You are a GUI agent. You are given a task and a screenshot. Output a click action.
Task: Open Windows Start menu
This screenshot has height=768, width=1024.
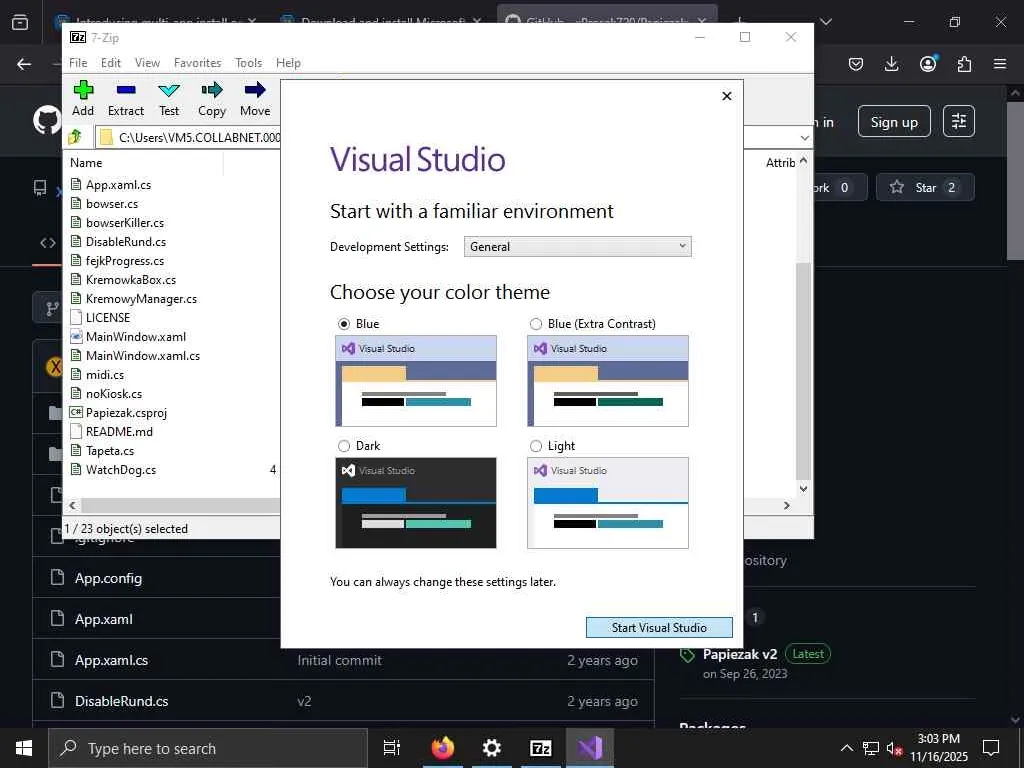click(24, 748)
